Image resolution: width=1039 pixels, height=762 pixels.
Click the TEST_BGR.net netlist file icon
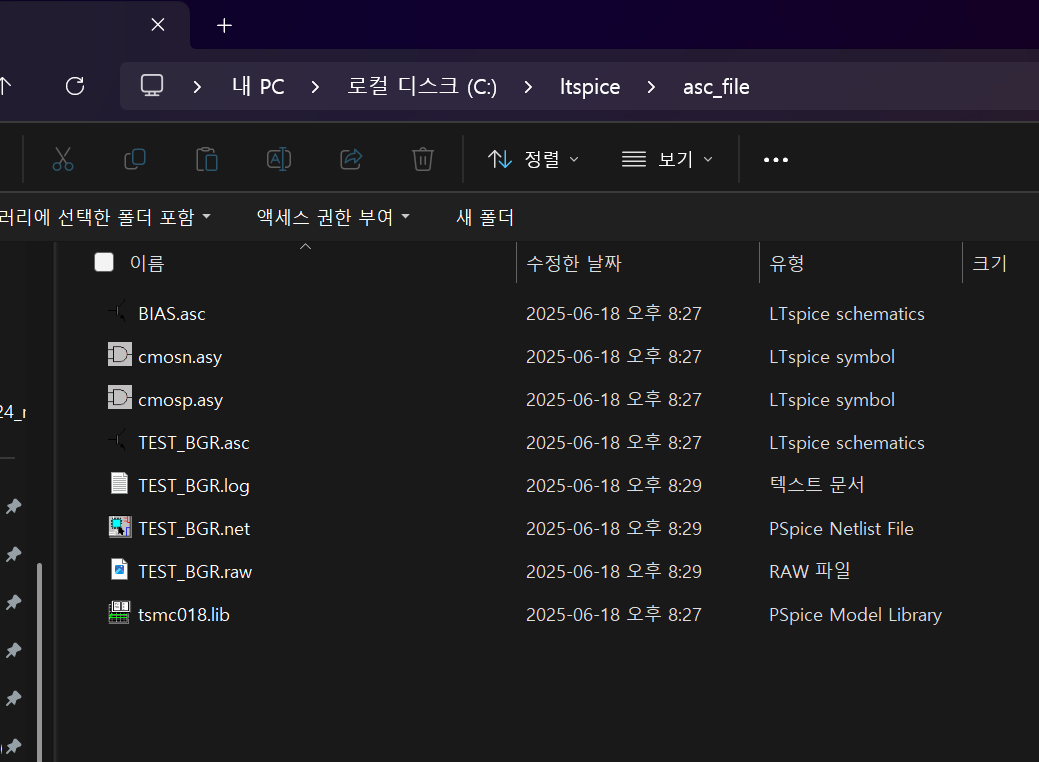point(120,527)
